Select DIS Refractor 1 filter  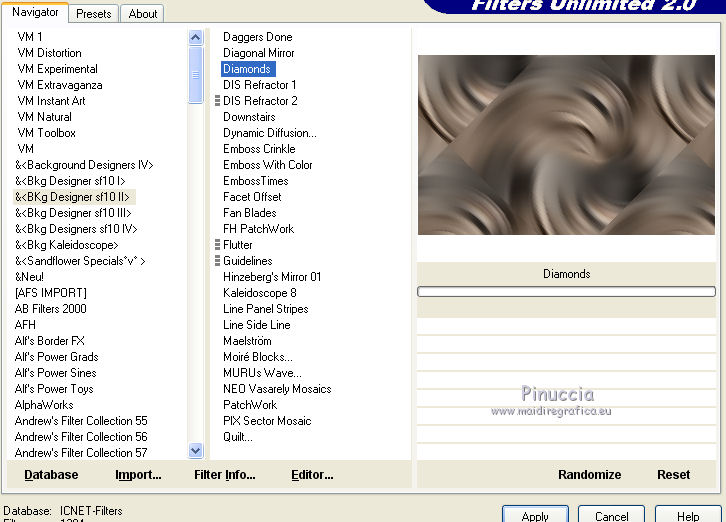tap(259, 85)
